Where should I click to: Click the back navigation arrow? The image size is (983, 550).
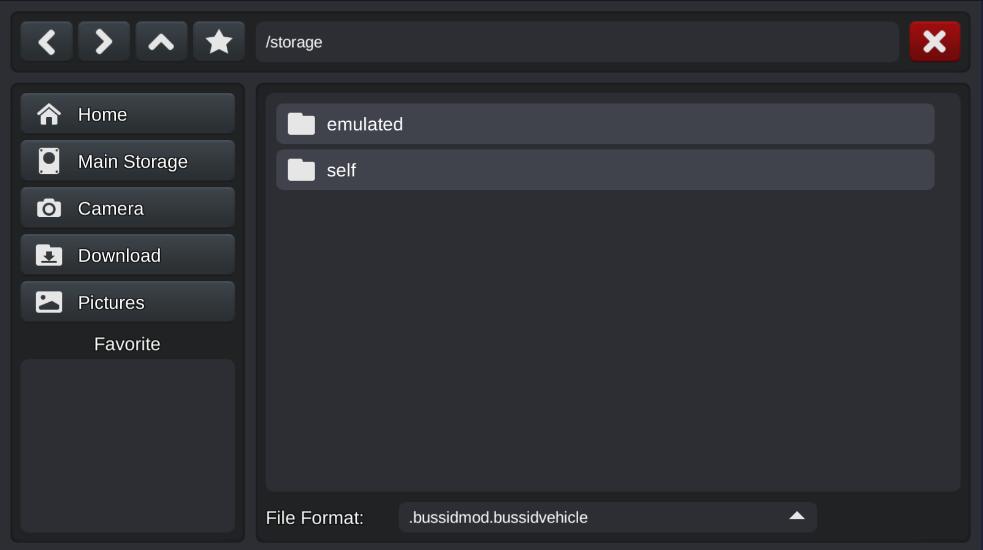click(47, 42)
